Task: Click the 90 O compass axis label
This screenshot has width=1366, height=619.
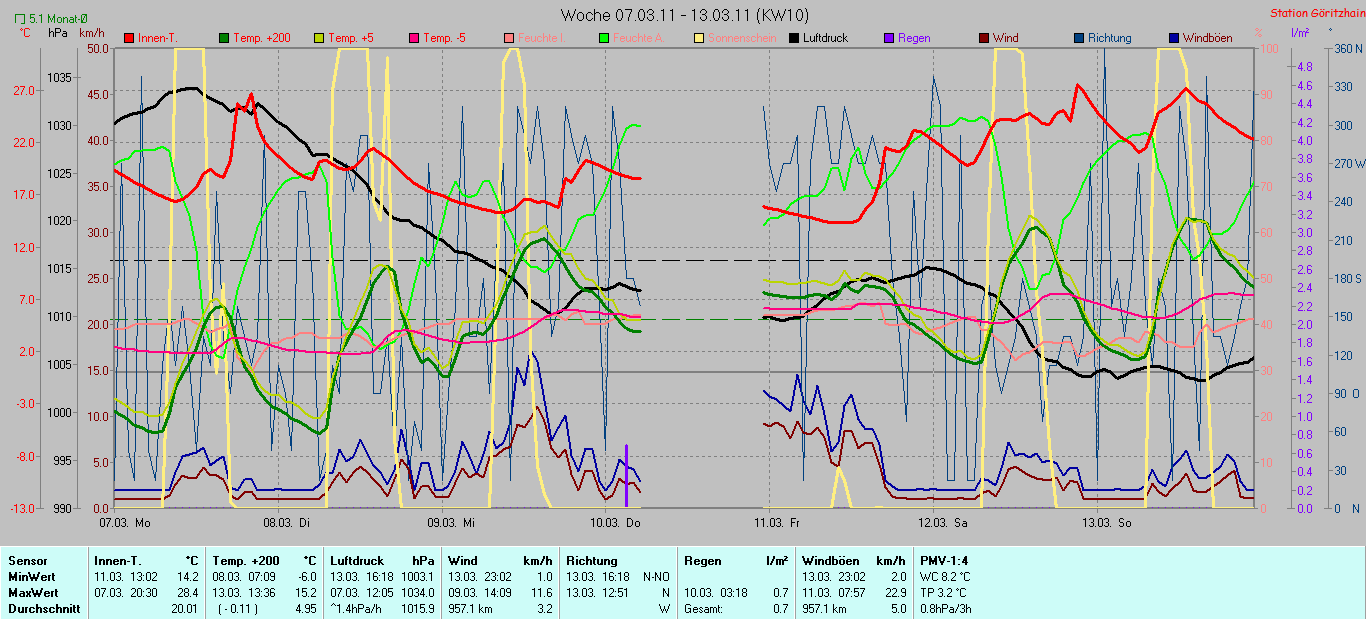Action: pos(1346,393)
